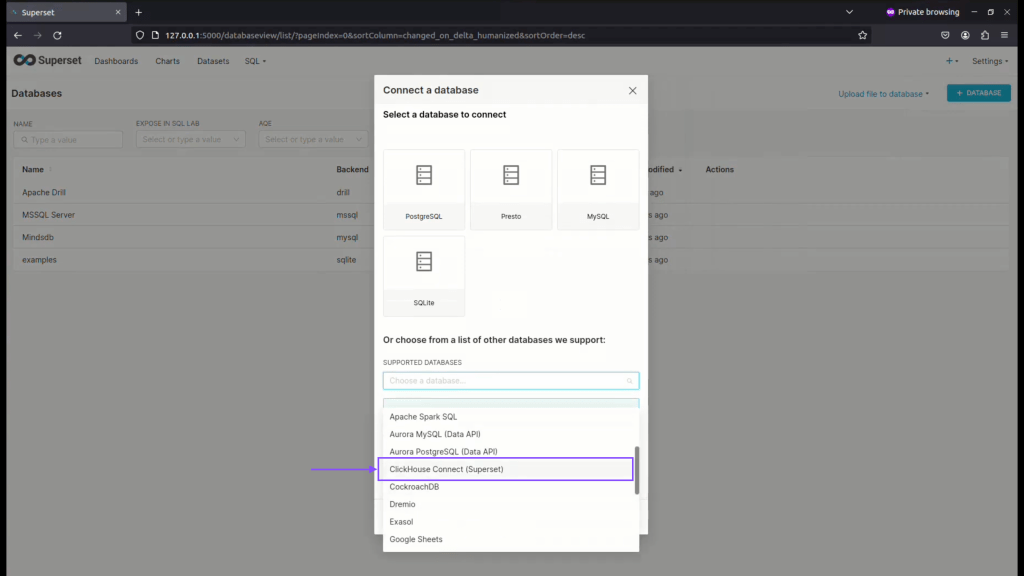Image resolution: width=1024 pixels, height=576 pixels.
Task: Open the SQL menu in navbar
Action: pyautogui.click(x=255, y=61)
